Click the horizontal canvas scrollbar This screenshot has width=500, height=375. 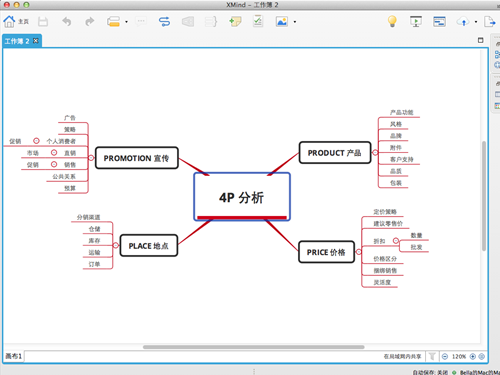(253, 347)
